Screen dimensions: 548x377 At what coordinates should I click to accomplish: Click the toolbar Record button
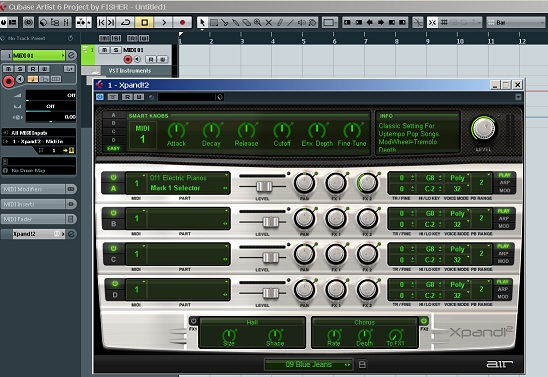point(182,23)
